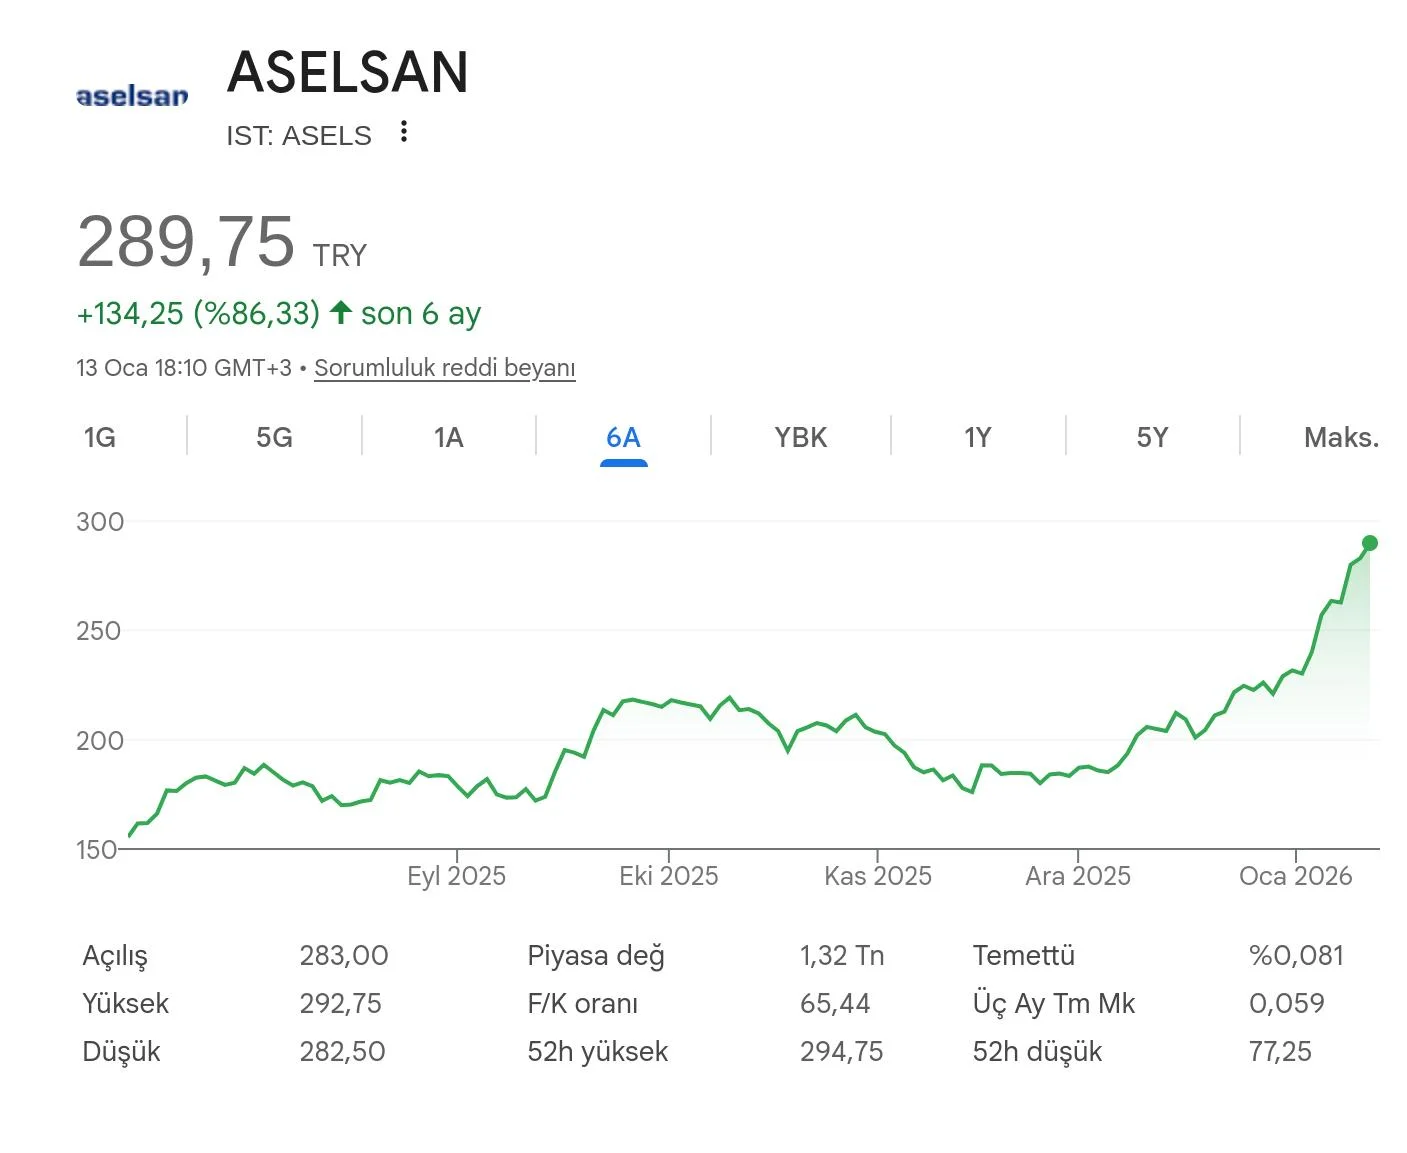1407x1153 pixels.
Task: Click the green up arrow next to the percentage change
Action: click(x=341, y=312)
